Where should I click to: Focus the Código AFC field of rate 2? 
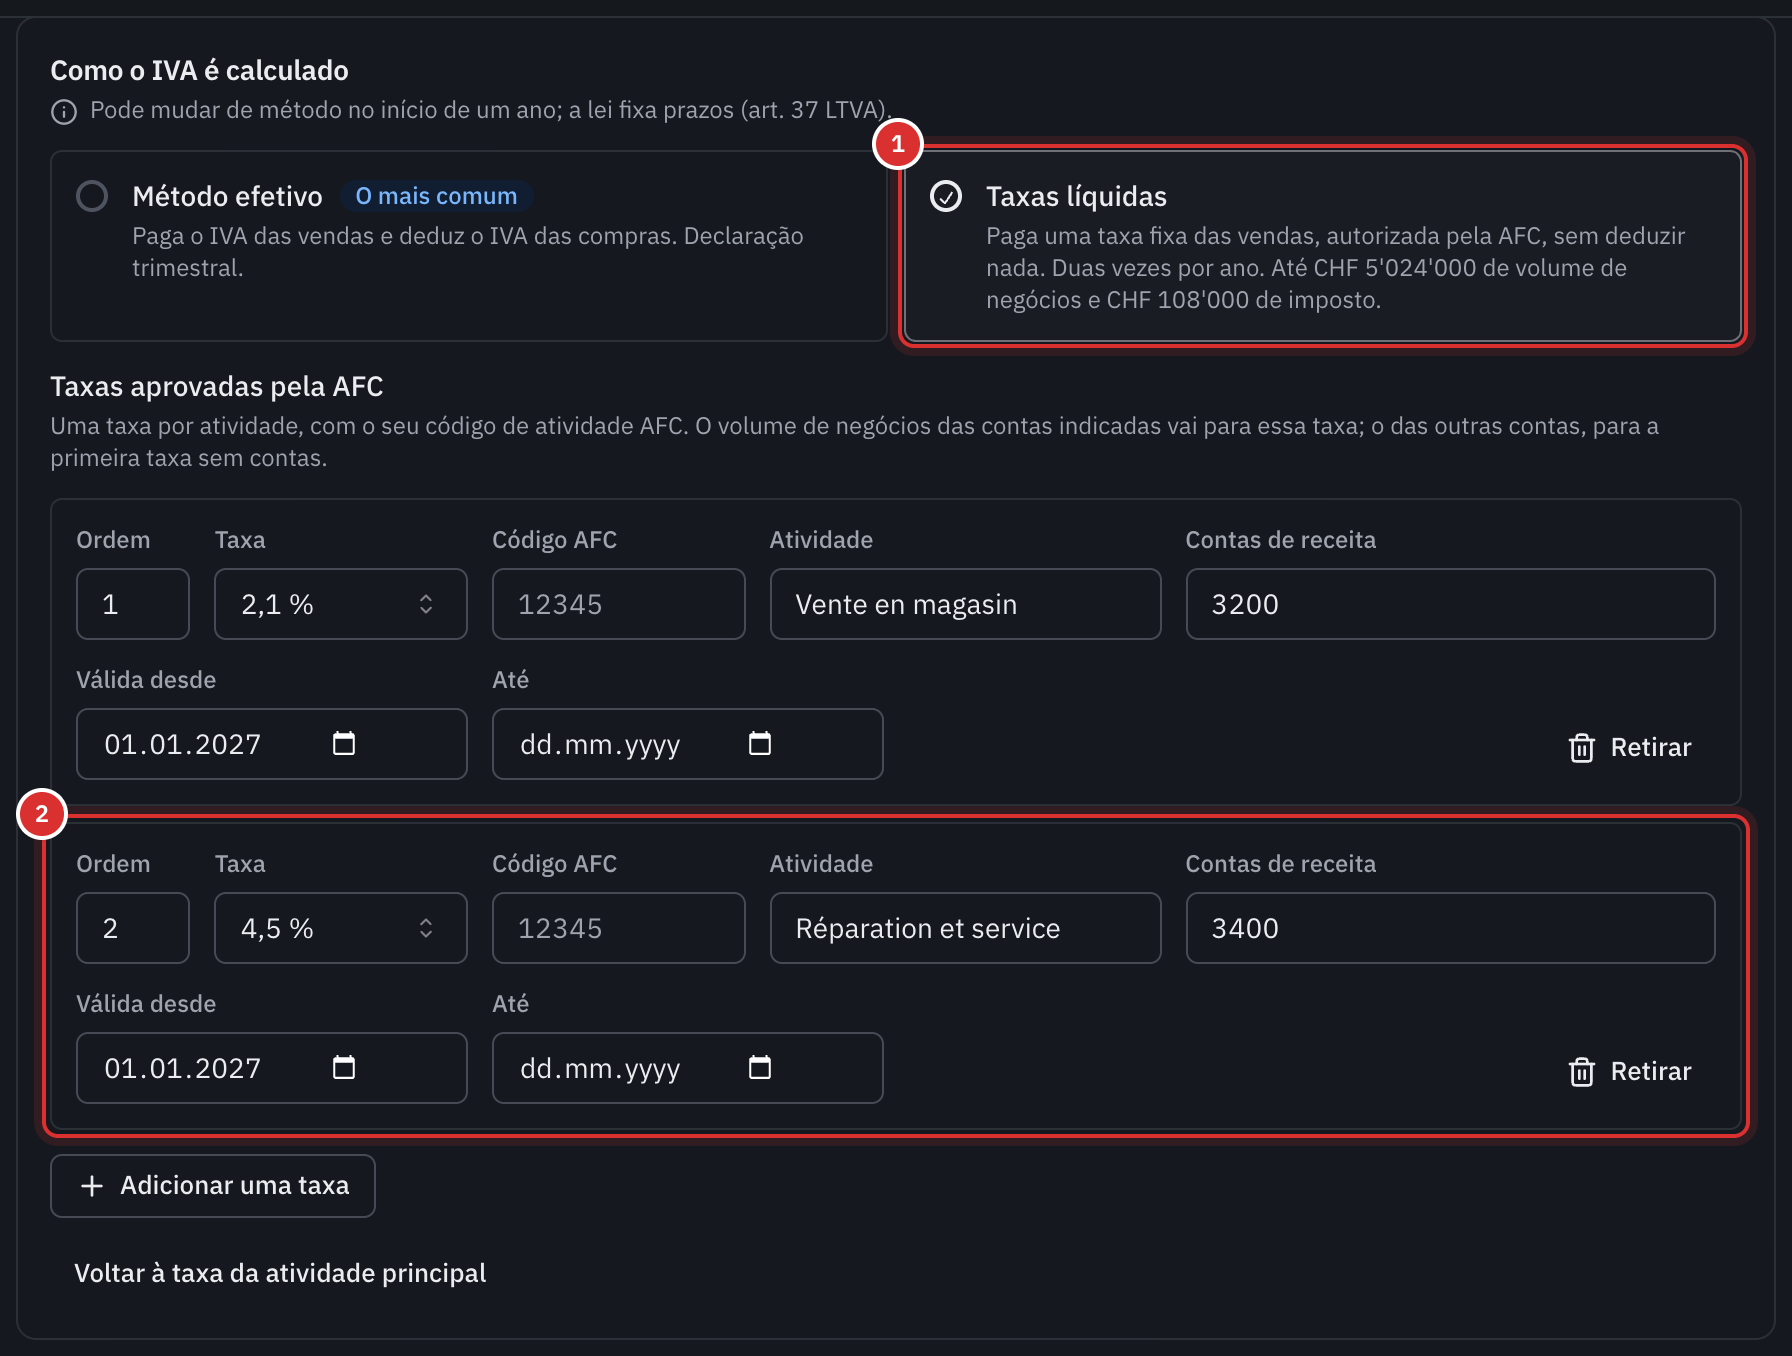[x=619, y=928]
